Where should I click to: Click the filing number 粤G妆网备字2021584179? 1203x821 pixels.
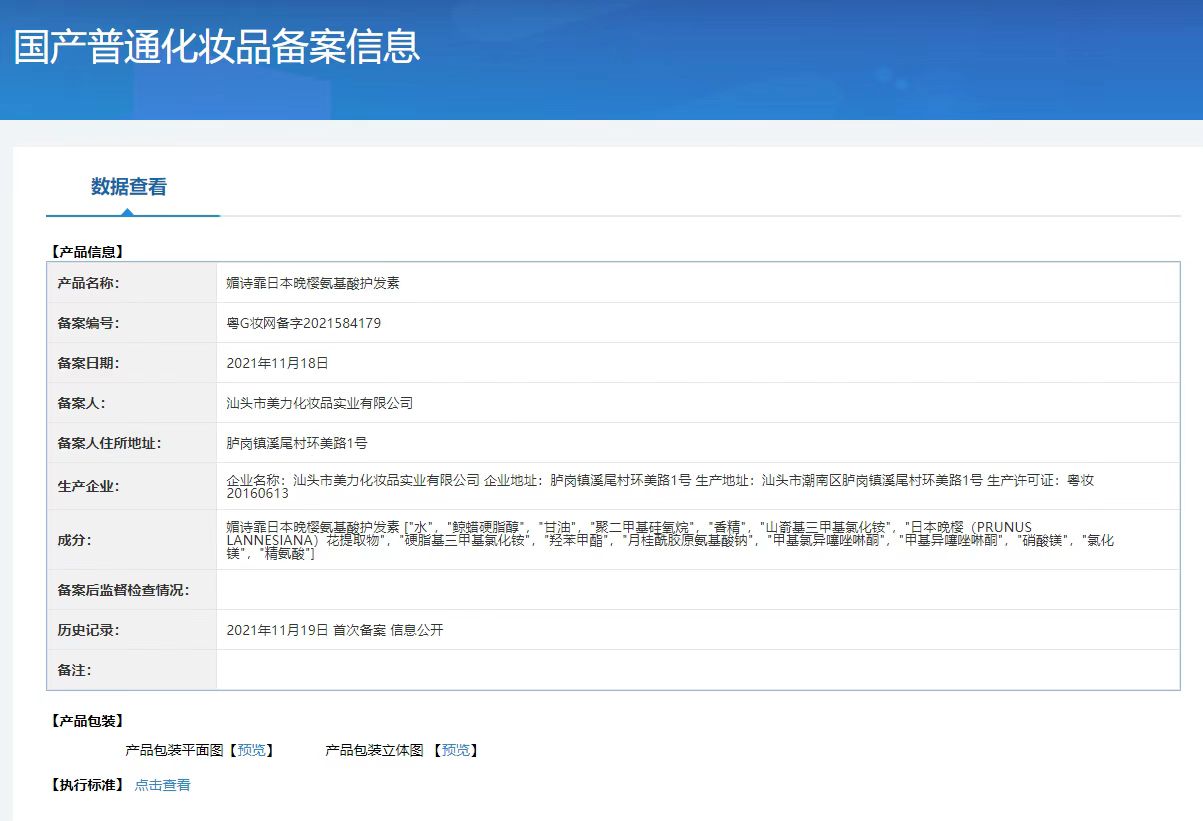[304, 323]
